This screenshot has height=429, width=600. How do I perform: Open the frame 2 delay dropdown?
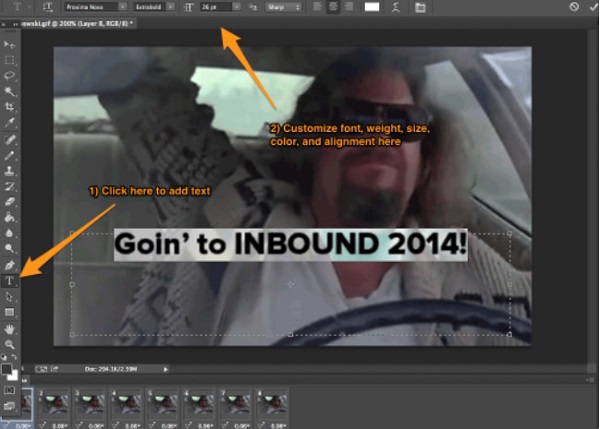pyautogui.click(x=60, y=426)
